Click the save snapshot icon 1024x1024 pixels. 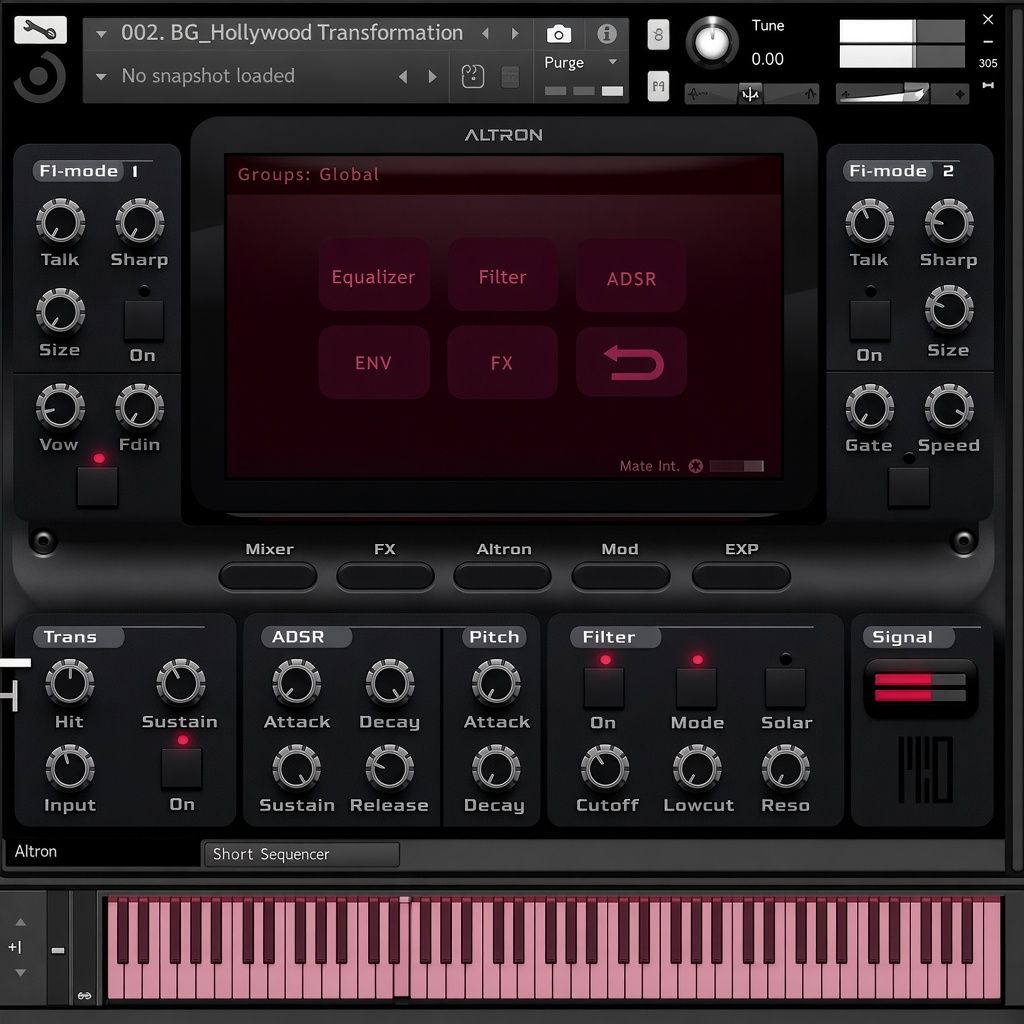click(473, 76)
